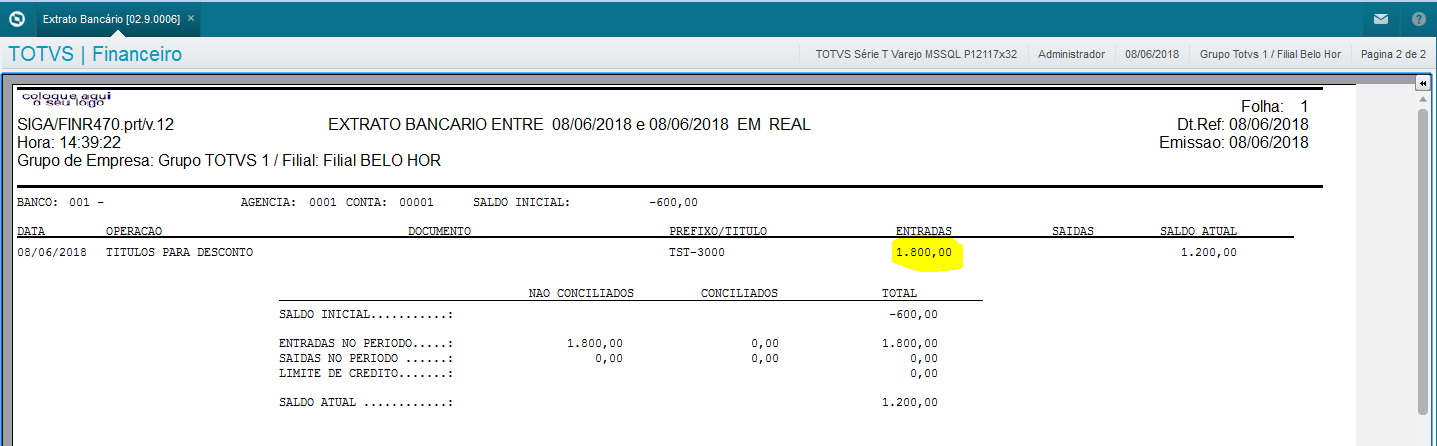Click the 08/06/2018 date in the header bar
Viewport: 1437px width, 446px height.
pyautogui.click(x=1152, y=54)
